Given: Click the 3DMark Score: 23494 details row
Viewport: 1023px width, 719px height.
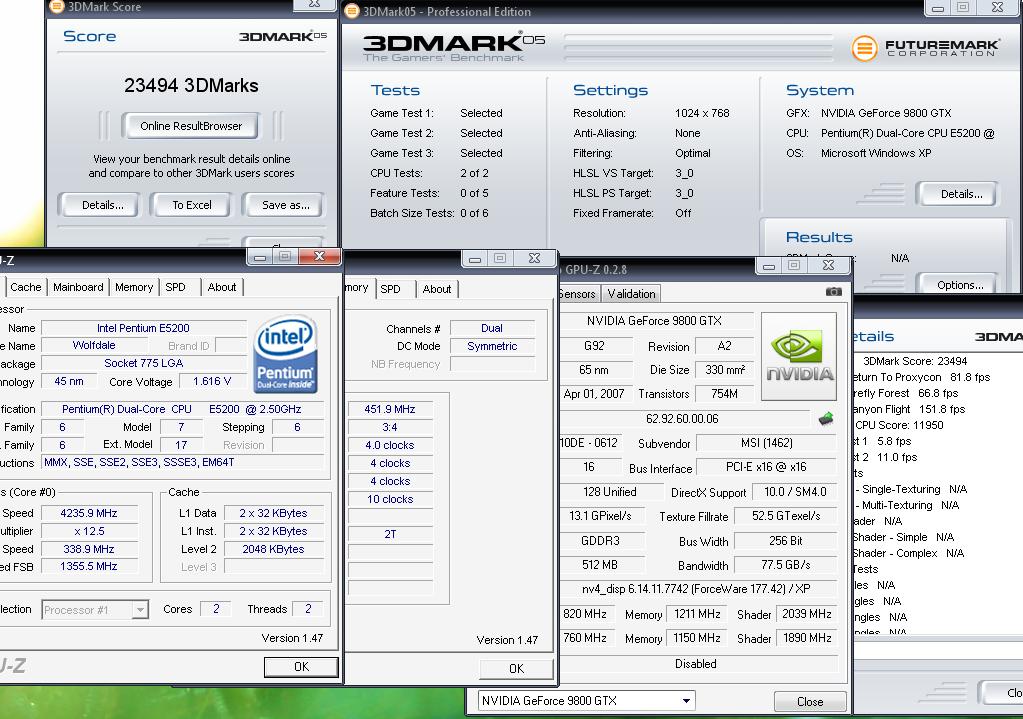Looking at the screenshot, I should (x=915, y=361).
